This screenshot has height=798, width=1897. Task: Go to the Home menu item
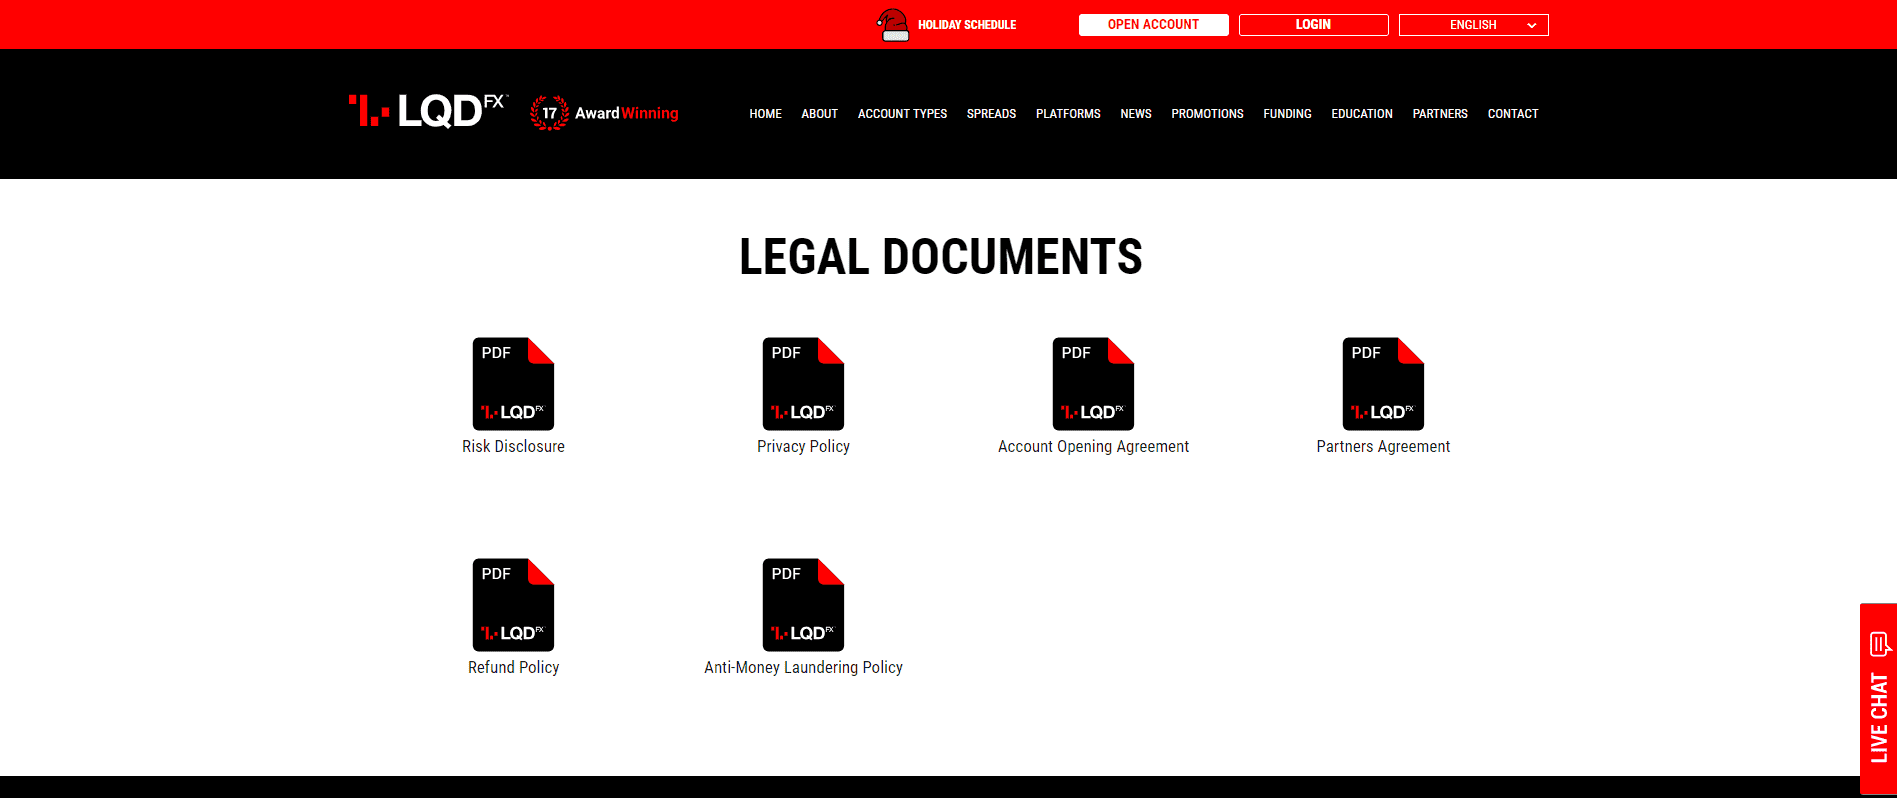point(765,114)
